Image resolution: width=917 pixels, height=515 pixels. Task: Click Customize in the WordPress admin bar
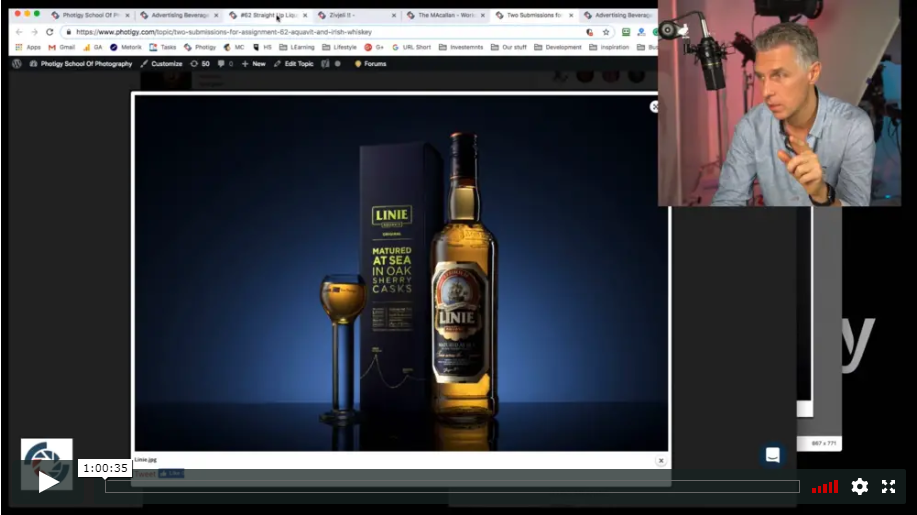pyautogui.click(x=161, y=64)
